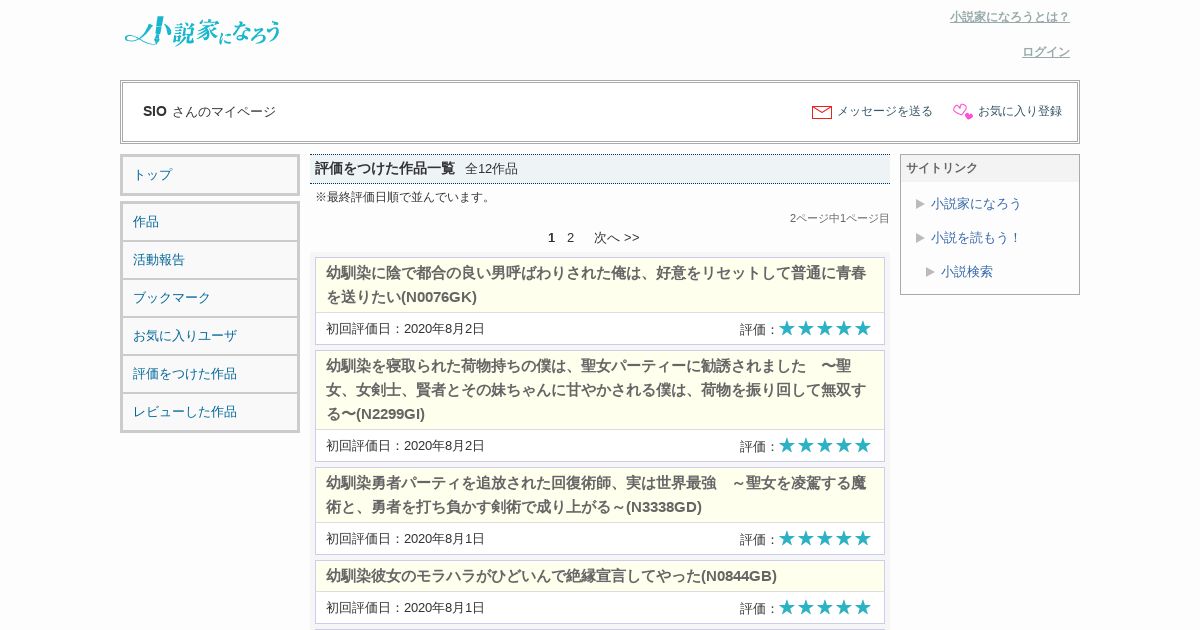
Task: Open トップ in the sidebar menu
Action: tap(210, 175)
